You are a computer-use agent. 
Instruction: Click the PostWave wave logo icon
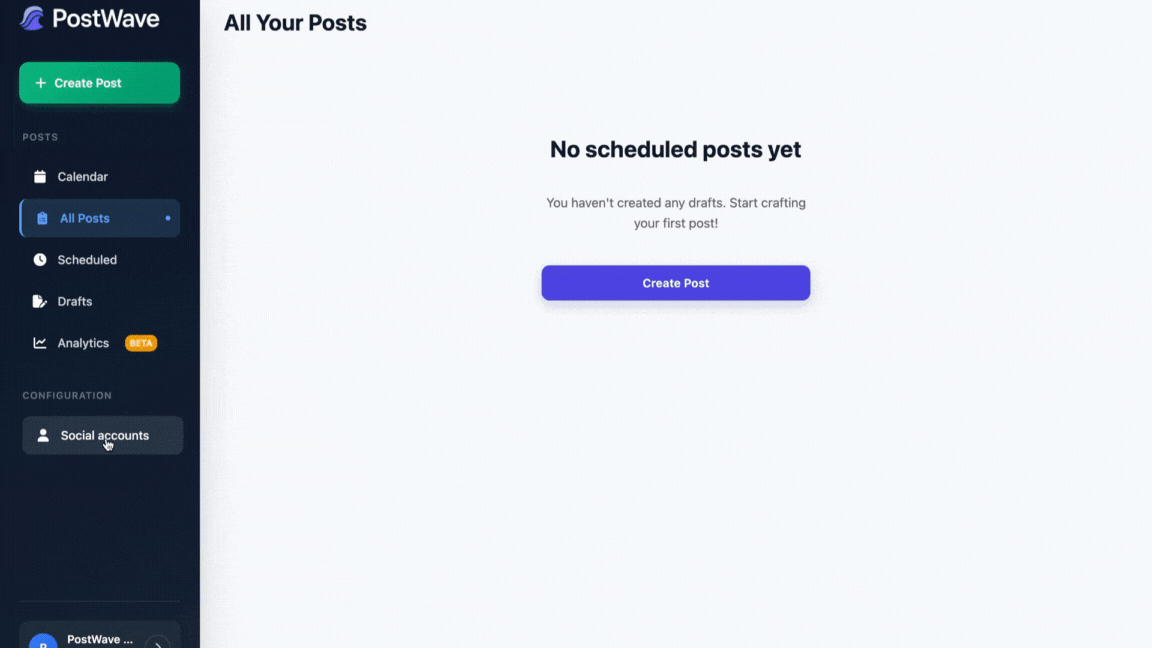click(32, 18)
